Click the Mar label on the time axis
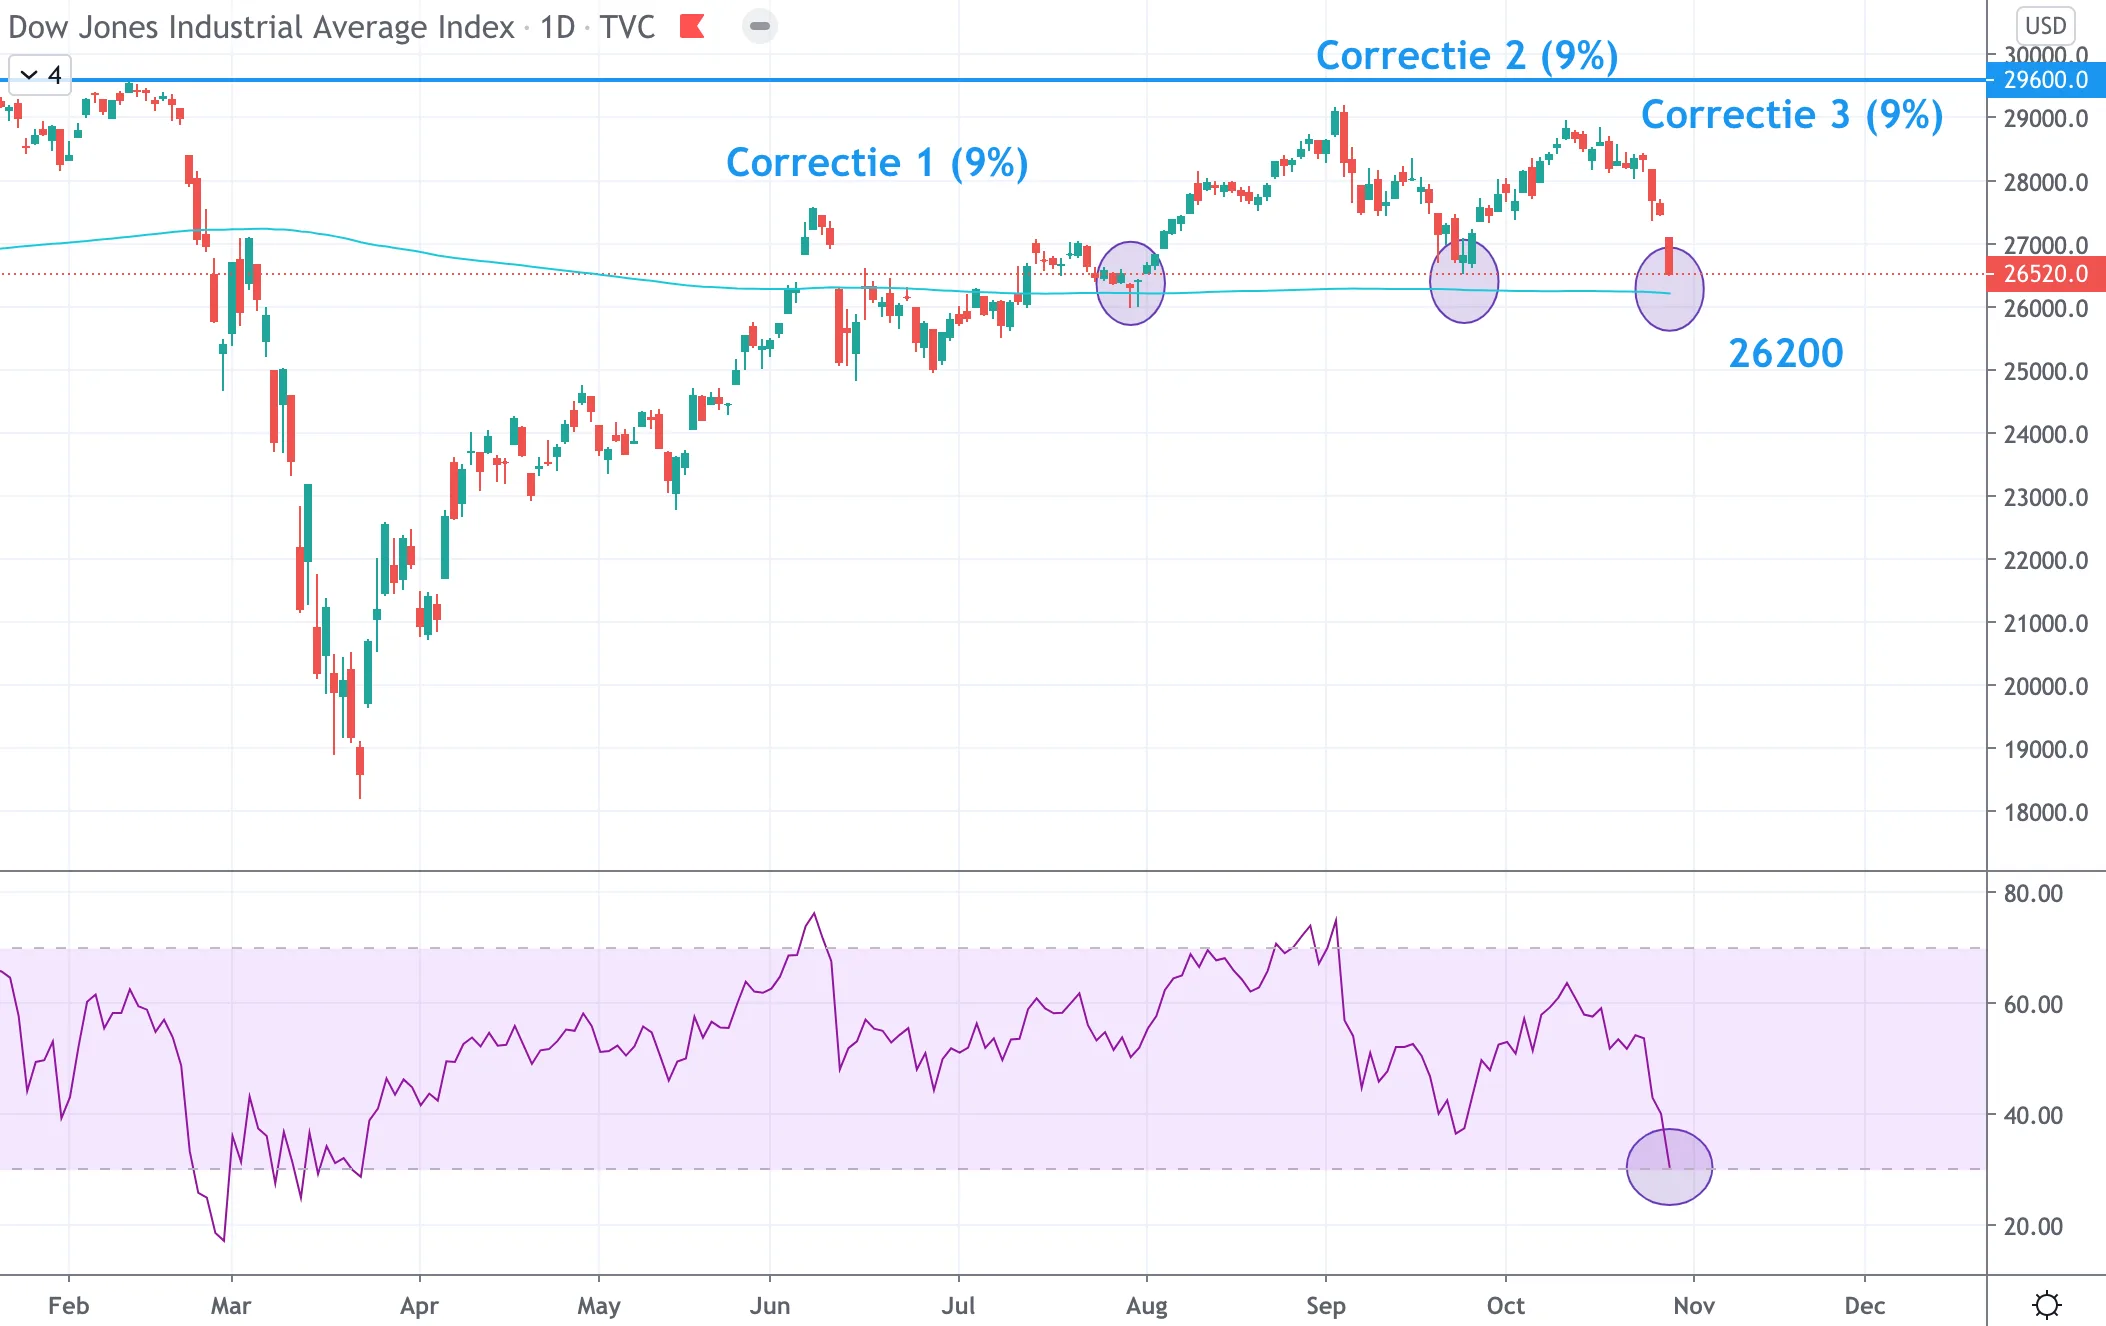2106x1326 pixels. (x=231, y=1306)
